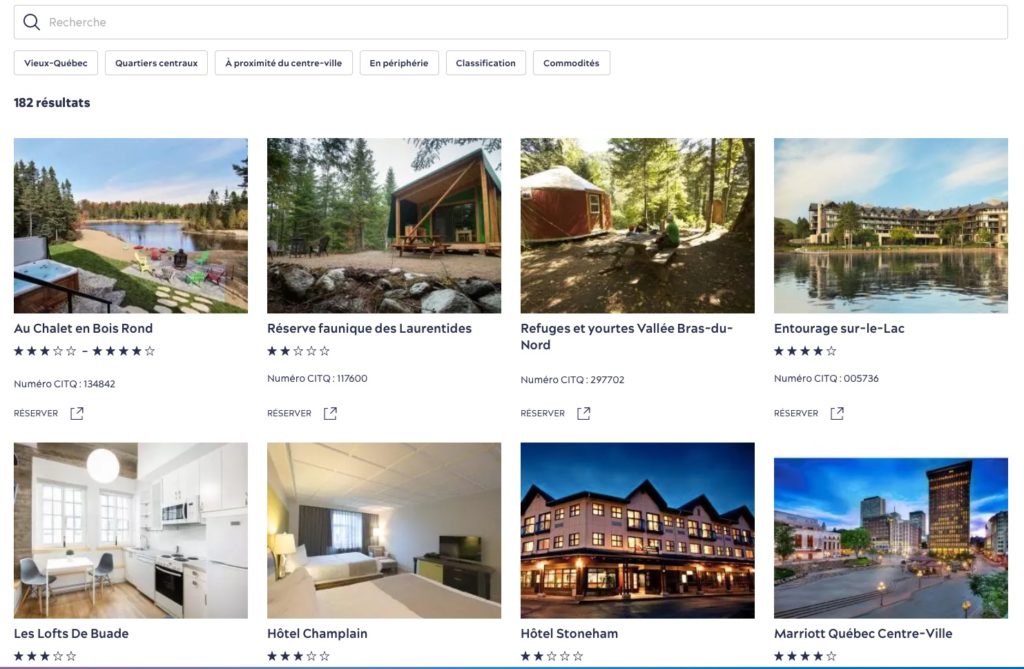This screenshot has height=669, width=1024.
Task: Open external link icon for Au Chalet en Bois Rond
Action: click(x=77, y=413)
